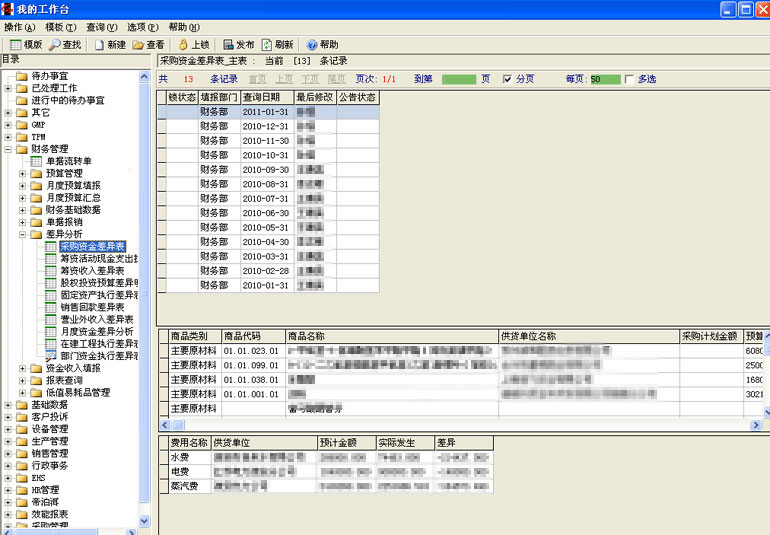Screen dimensions: 770x535
Task: Click the 查询日期 column header
Action: coord(266,97)
